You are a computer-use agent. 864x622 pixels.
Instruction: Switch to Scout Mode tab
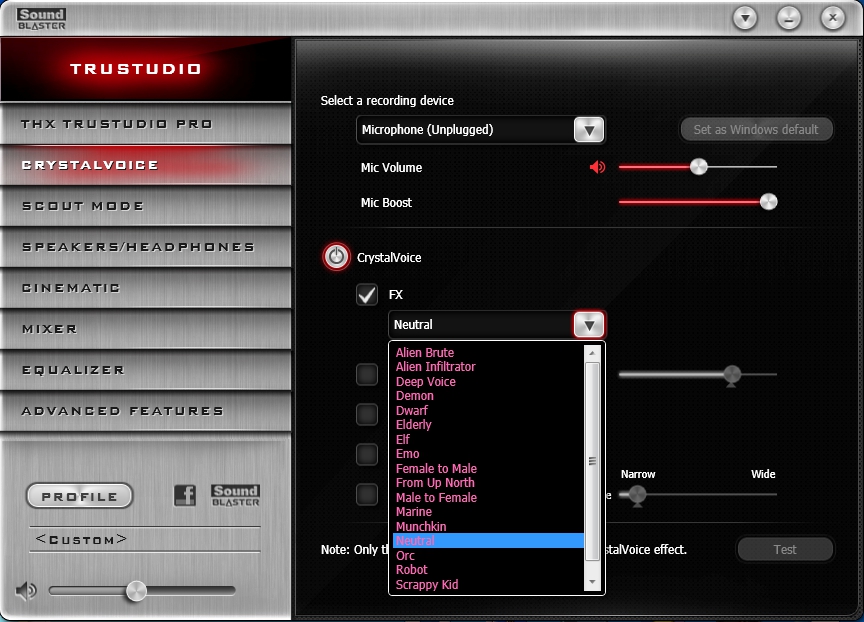(146, 206)
